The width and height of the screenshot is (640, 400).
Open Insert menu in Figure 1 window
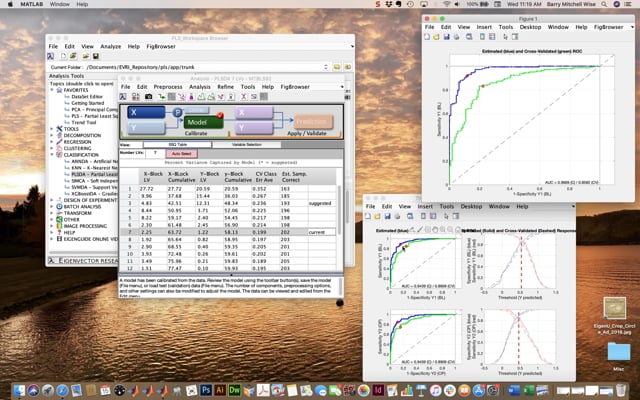tap(484, 27)
